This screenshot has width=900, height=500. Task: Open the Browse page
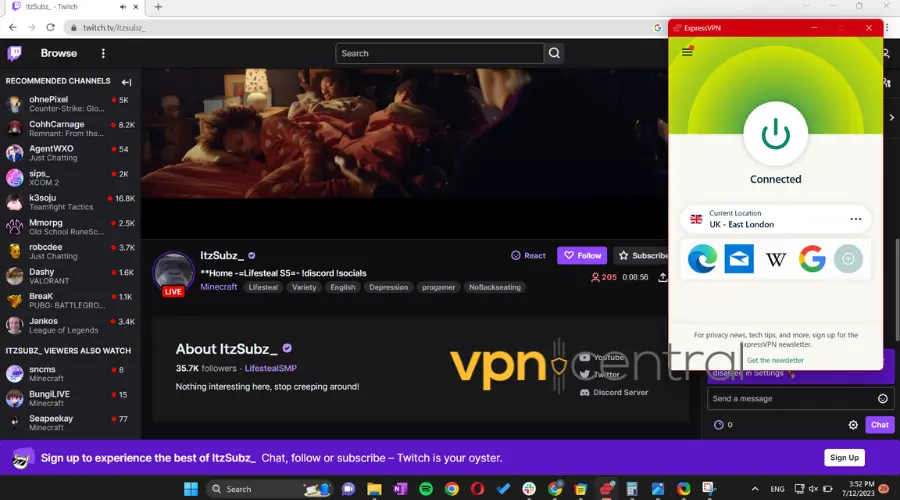coord(59,53)
